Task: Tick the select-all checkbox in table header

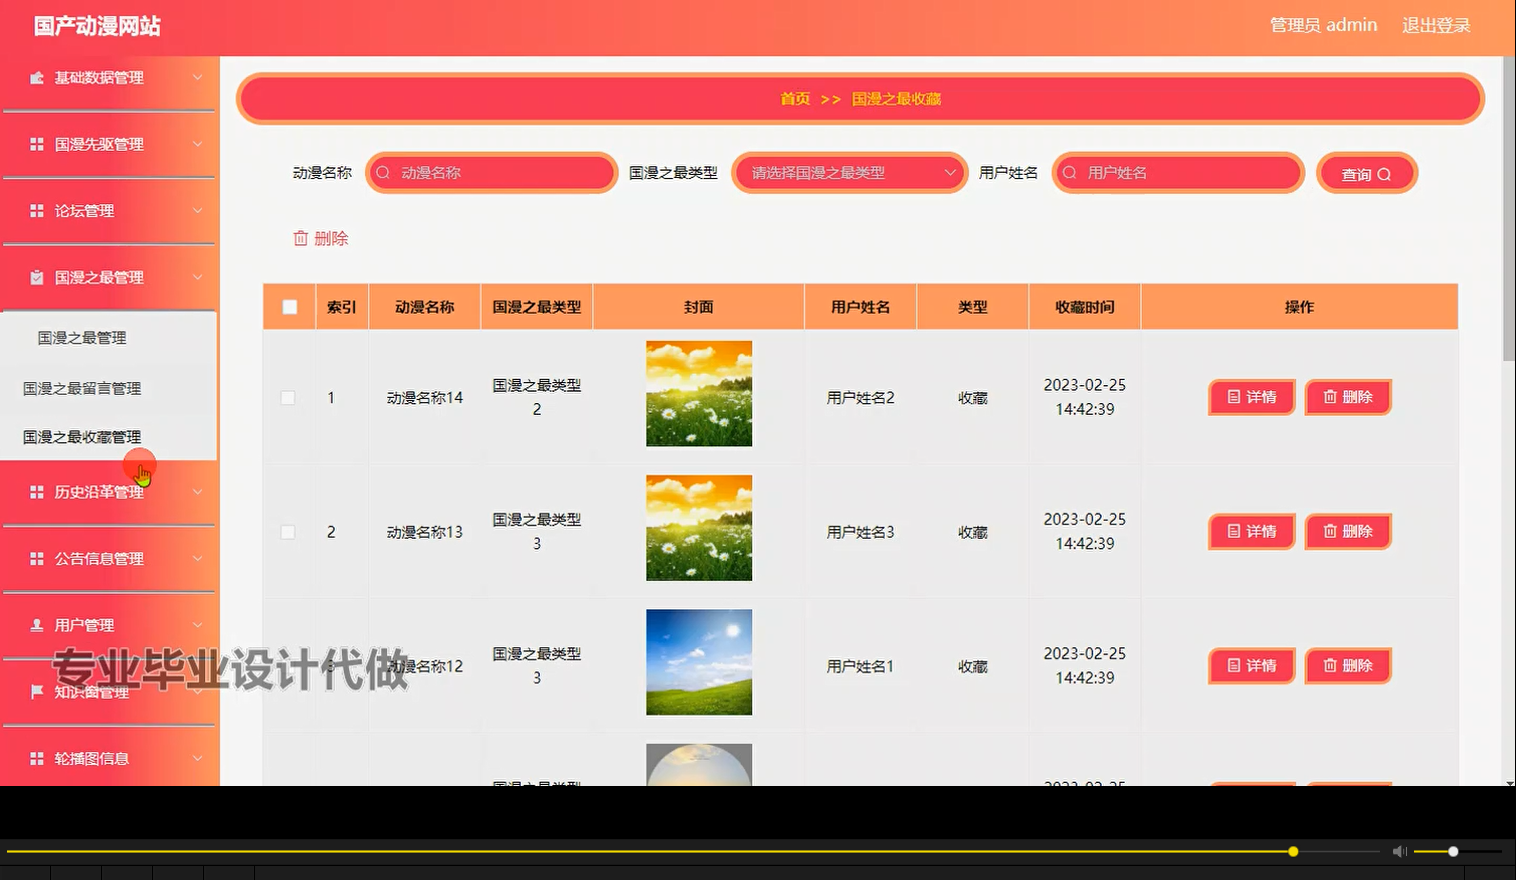Action: [x=290, y=307]
